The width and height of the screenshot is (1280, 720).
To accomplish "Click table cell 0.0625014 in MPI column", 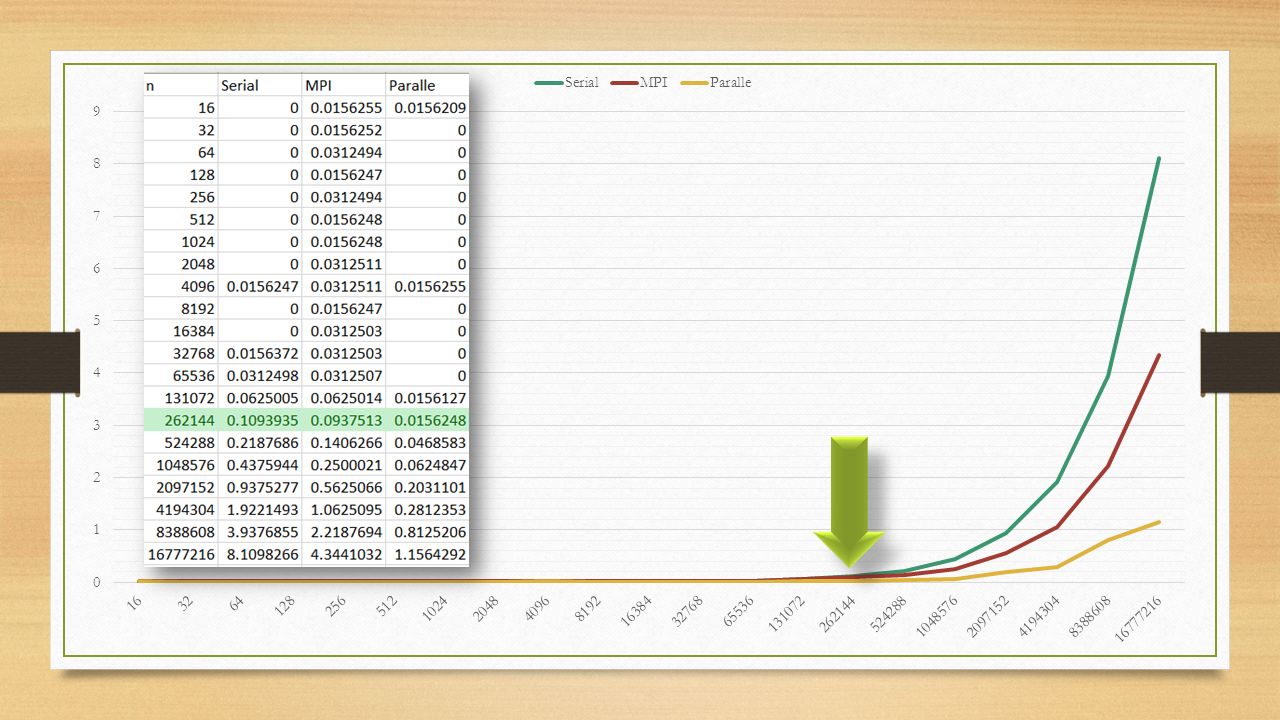I will pos(346,398).
